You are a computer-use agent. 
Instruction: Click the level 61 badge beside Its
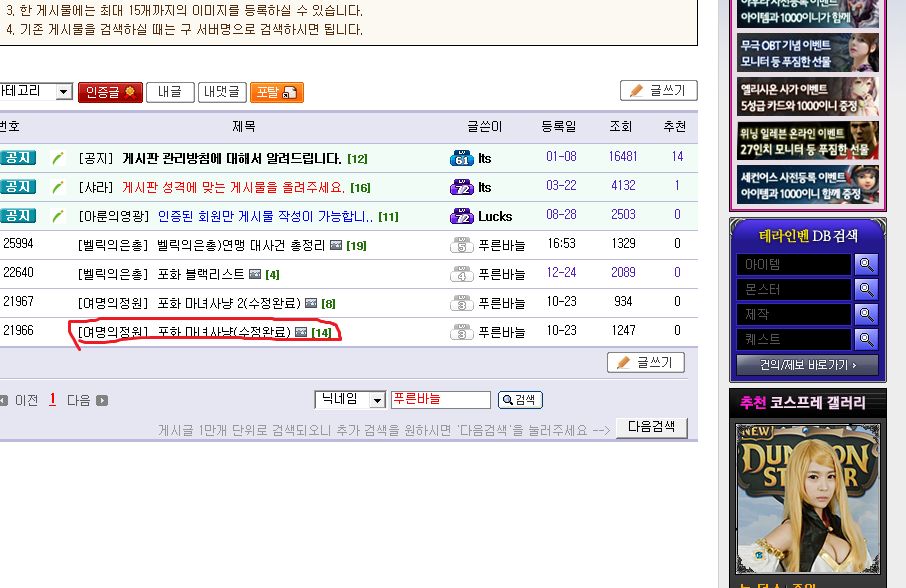click(x=461, y=158)
